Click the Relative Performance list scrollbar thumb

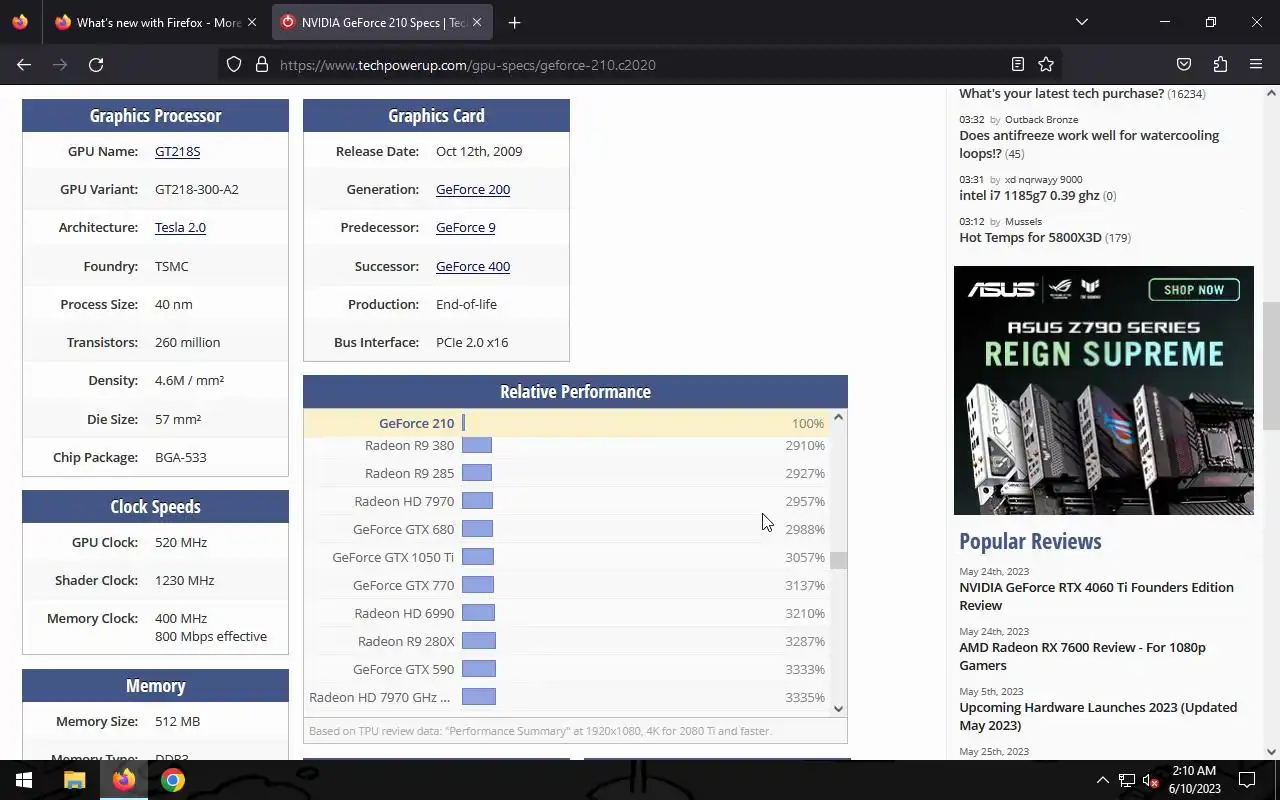[838, 560]
